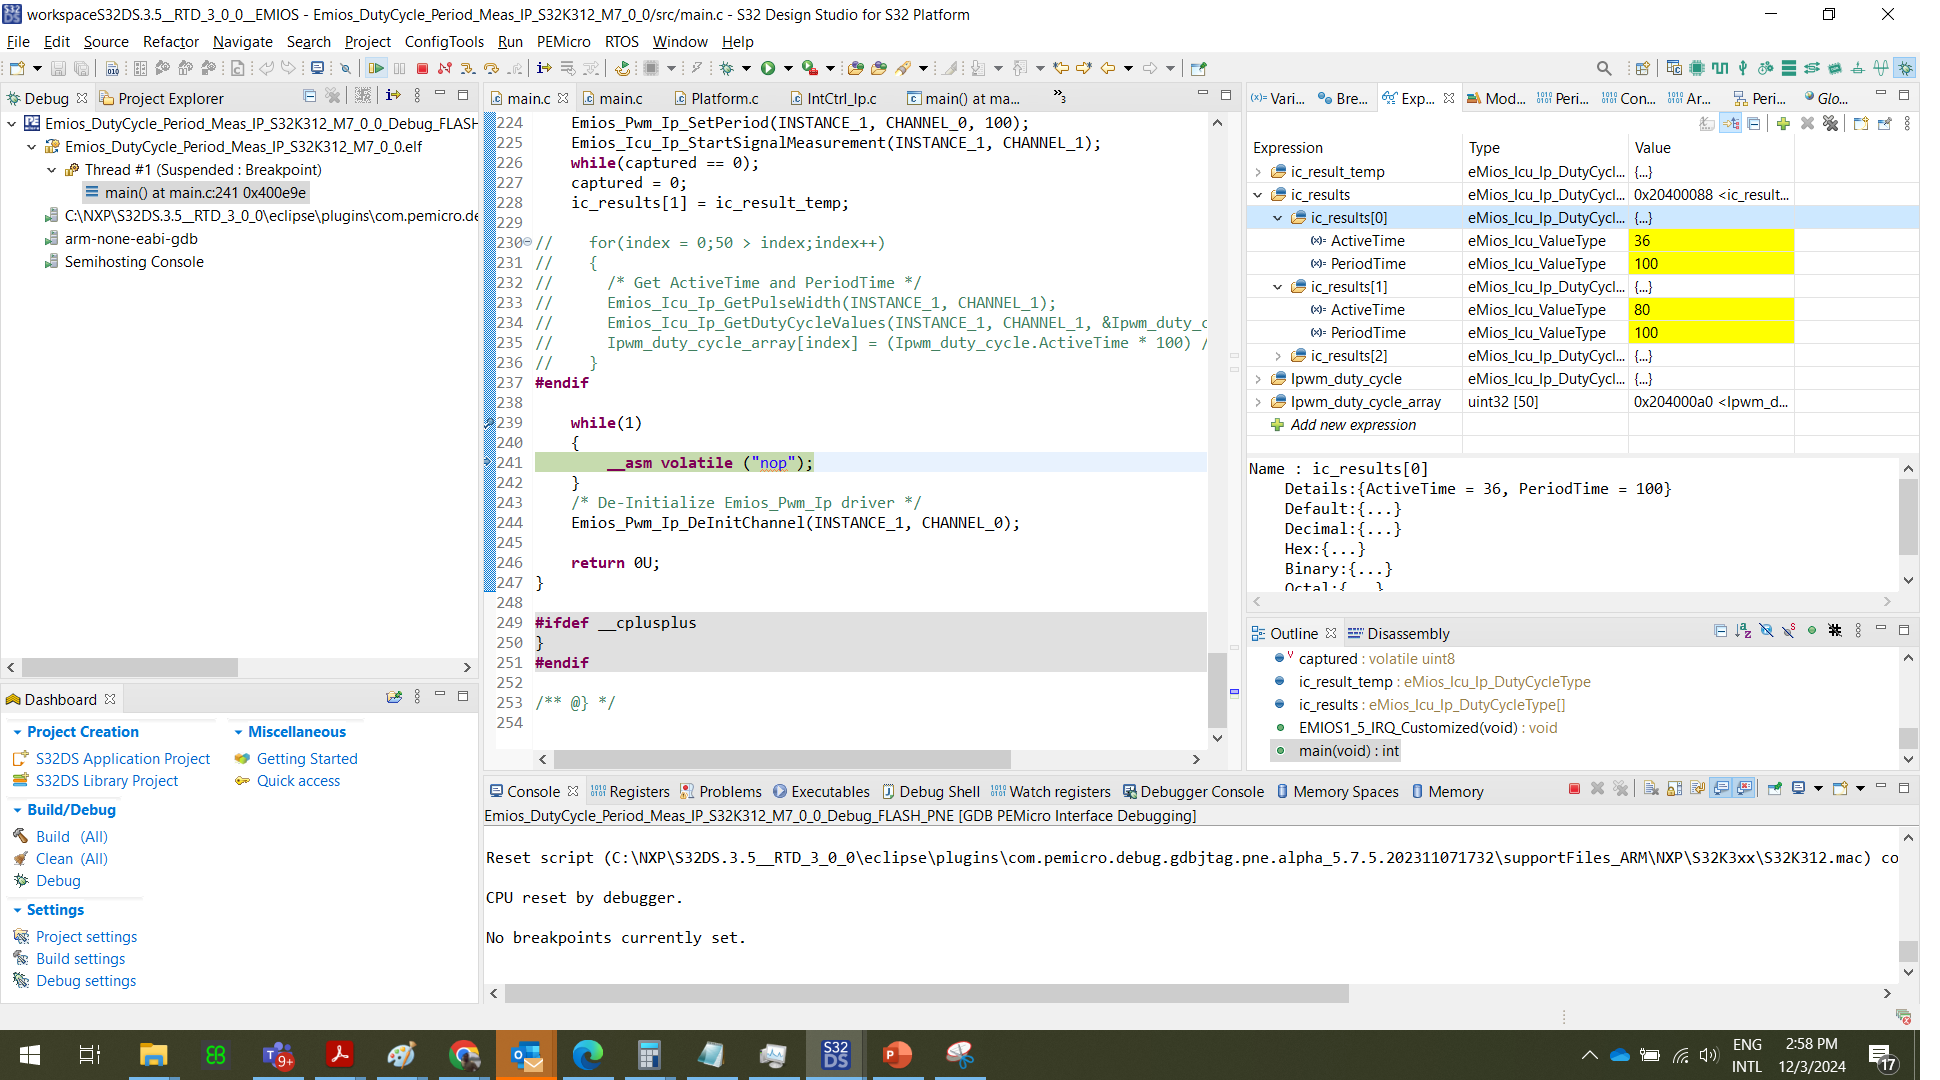1940x1080 pixels.
Task: Open the dropdown next to the Debug bug icon
Action: coord(746,67)
